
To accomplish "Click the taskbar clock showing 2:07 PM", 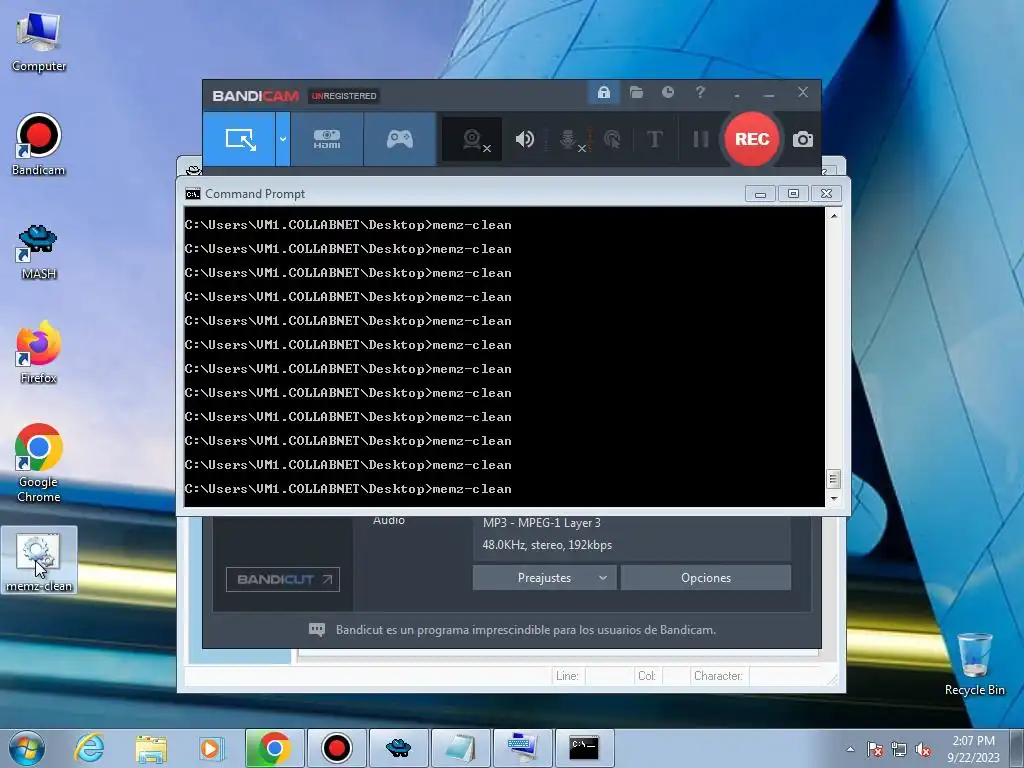I will tap(974, 749).
